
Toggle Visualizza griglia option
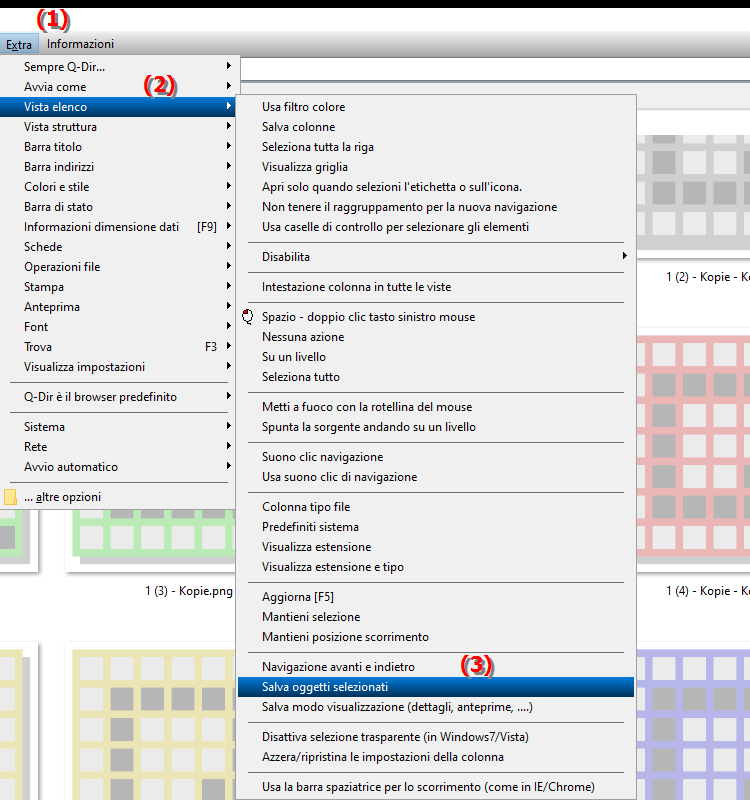tap(436, 167)
